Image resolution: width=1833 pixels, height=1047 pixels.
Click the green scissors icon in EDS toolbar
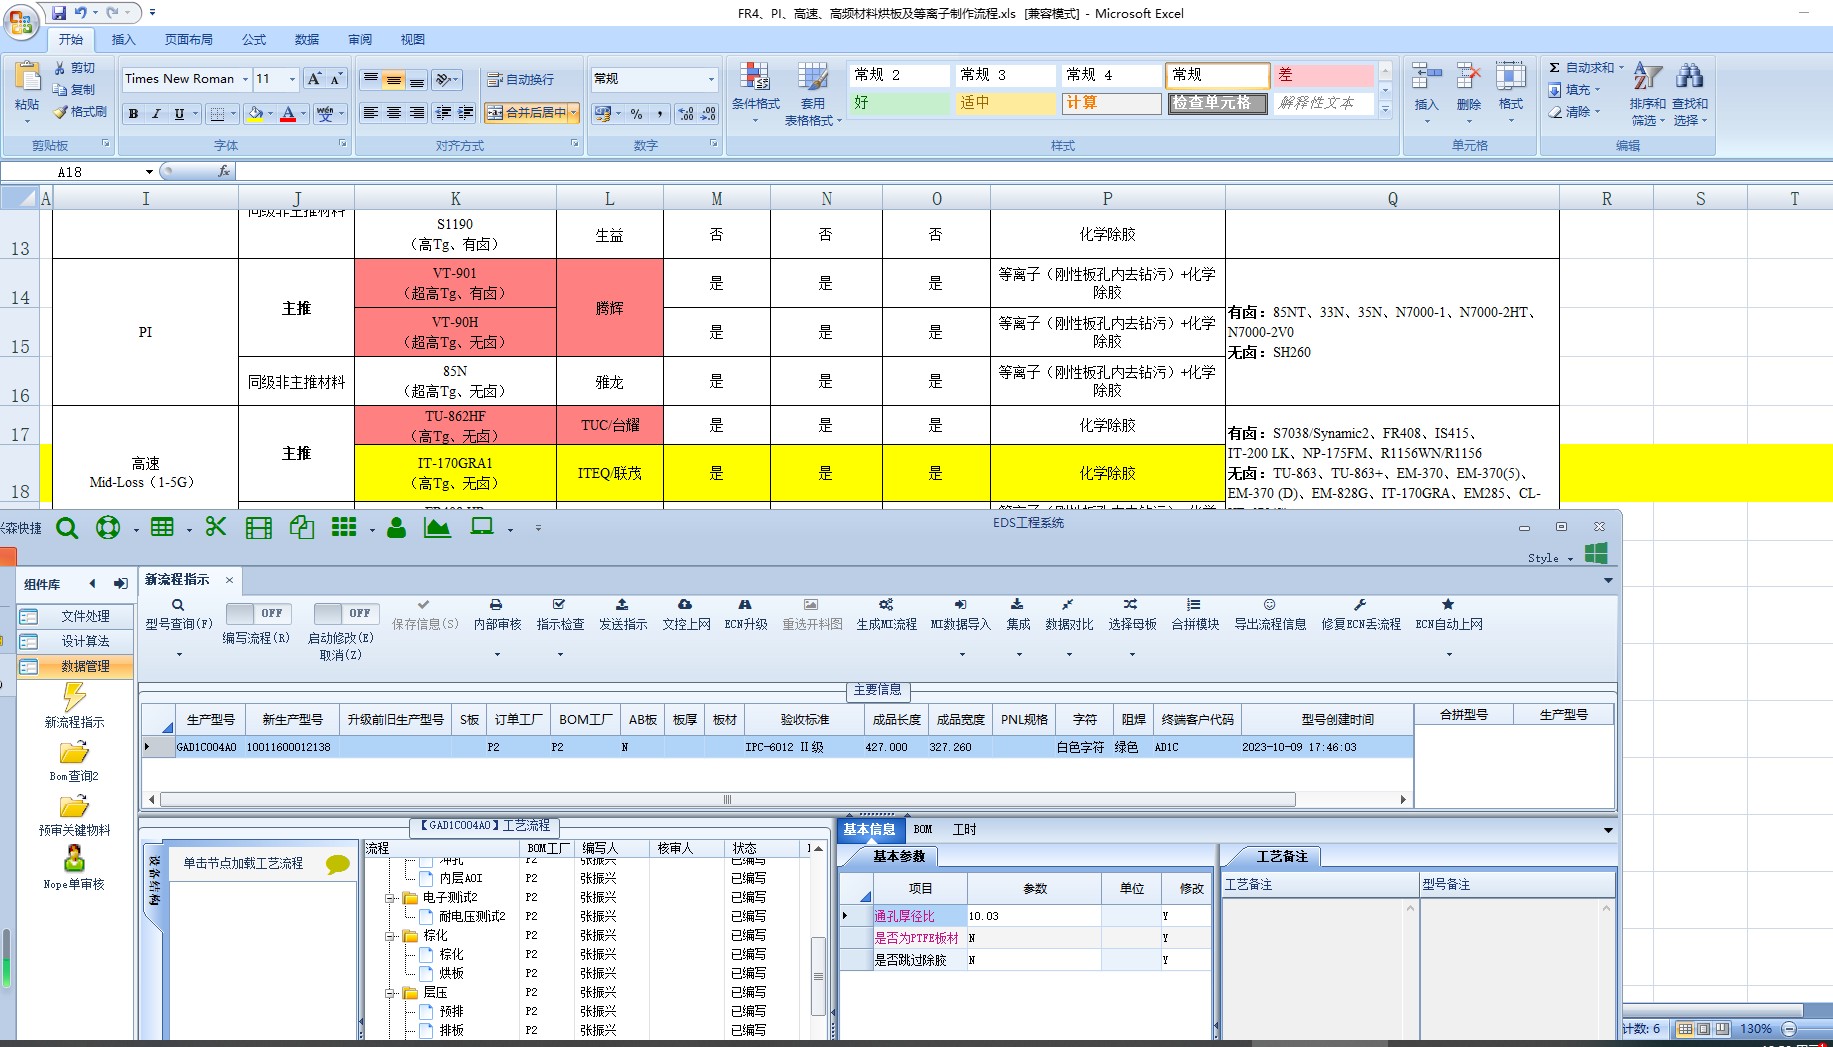[x=215, y=527]
